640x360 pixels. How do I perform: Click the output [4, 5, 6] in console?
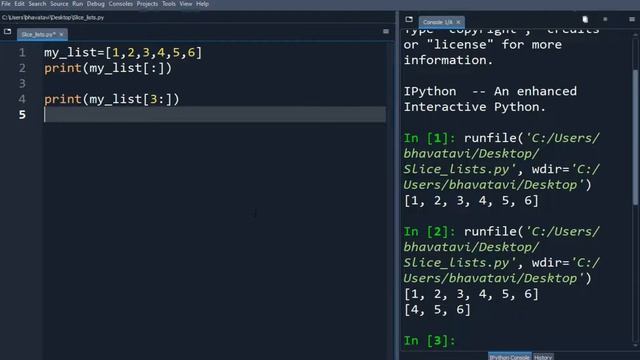click(x=437, y=309)
